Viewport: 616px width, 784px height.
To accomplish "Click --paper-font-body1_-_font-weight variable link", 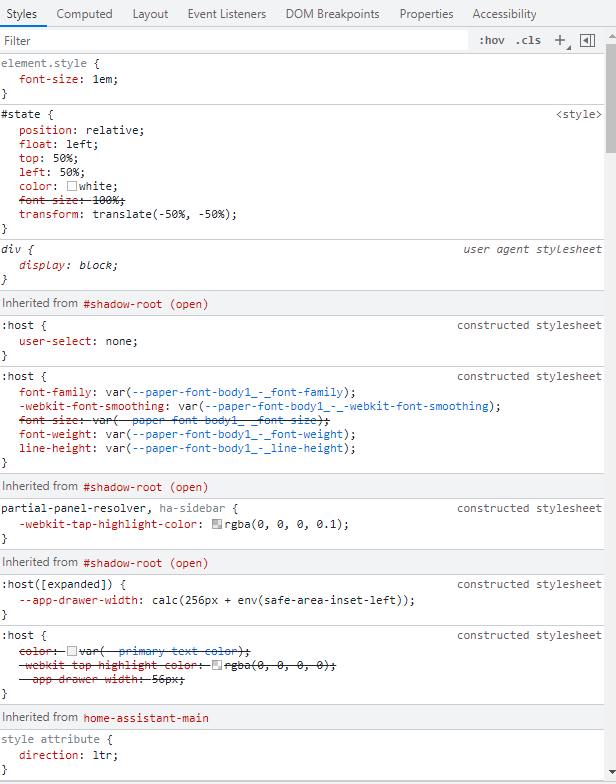I will click(238, 434).
